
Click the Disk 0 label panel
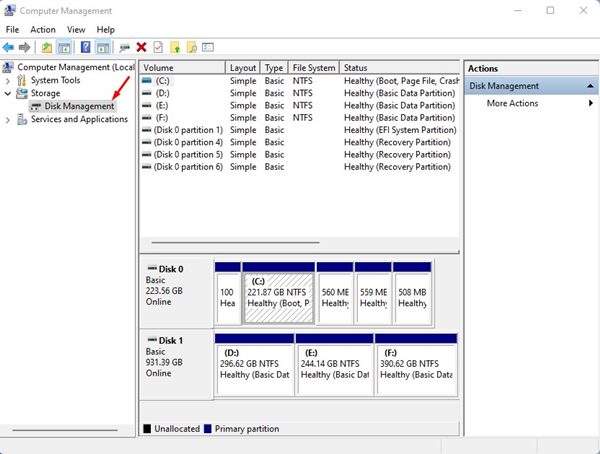click(176, 293)
